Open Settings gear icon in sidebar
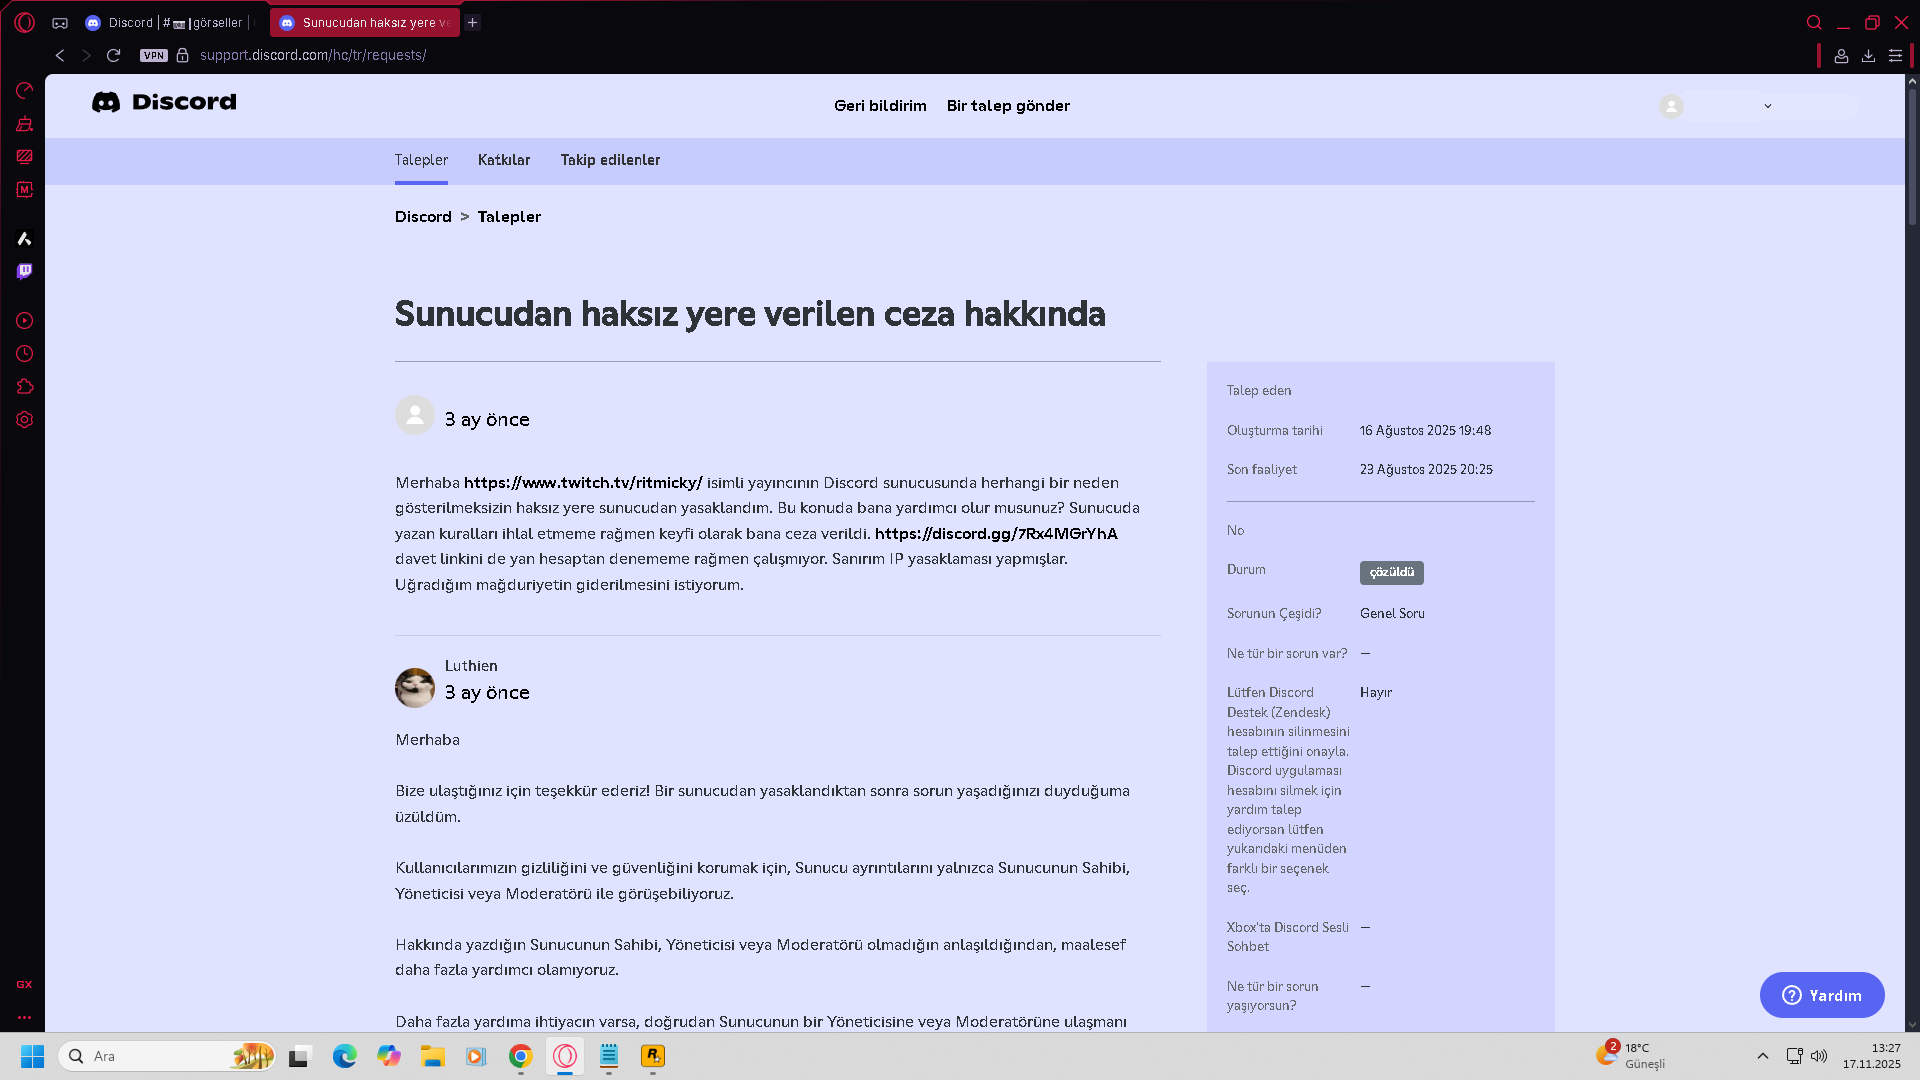1920x1080 pixels. click(25, 420)
